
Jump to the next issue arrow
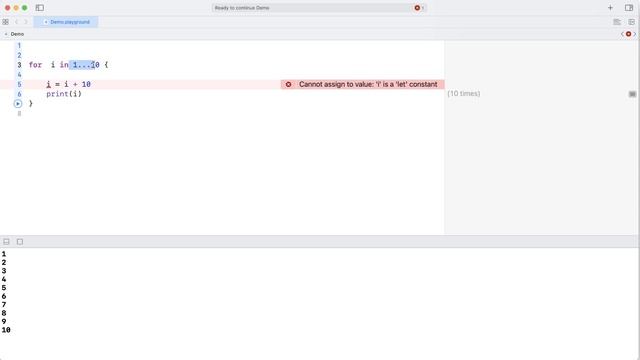(635, 34)
